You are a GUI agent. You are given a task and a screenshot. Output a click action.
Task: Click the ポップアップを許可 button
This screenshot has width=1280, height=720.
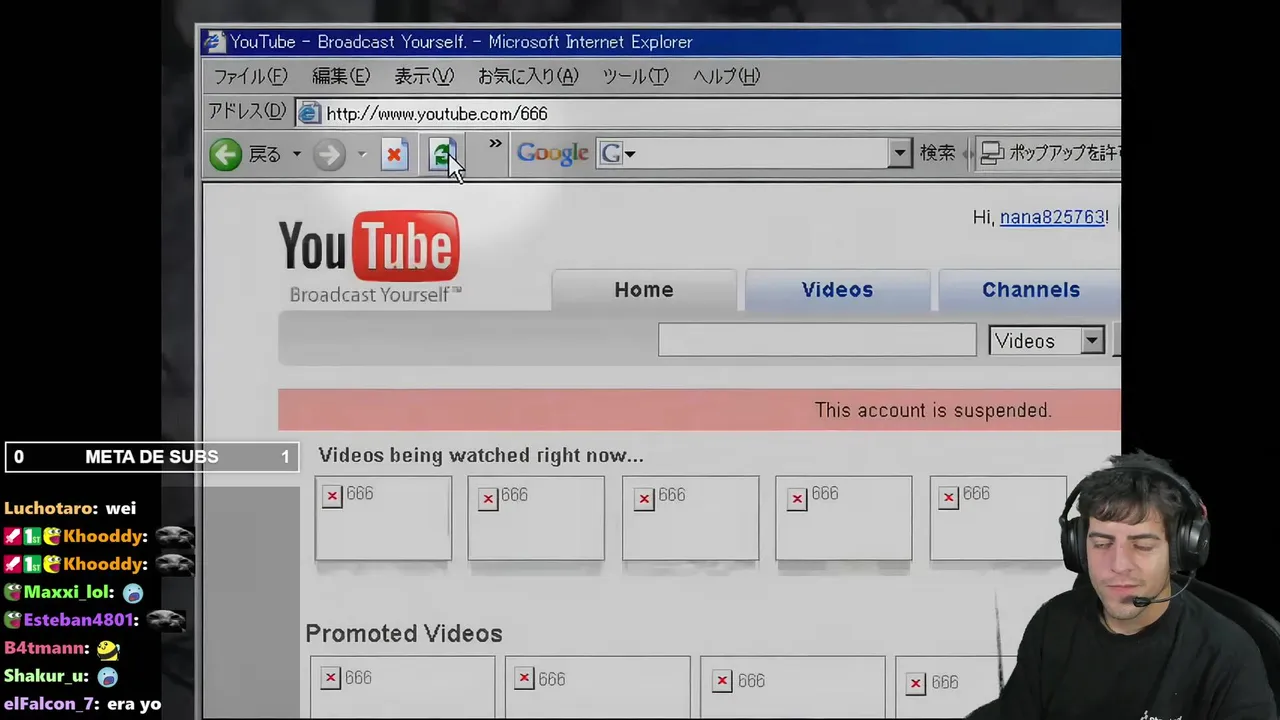tap(1050, 153)
